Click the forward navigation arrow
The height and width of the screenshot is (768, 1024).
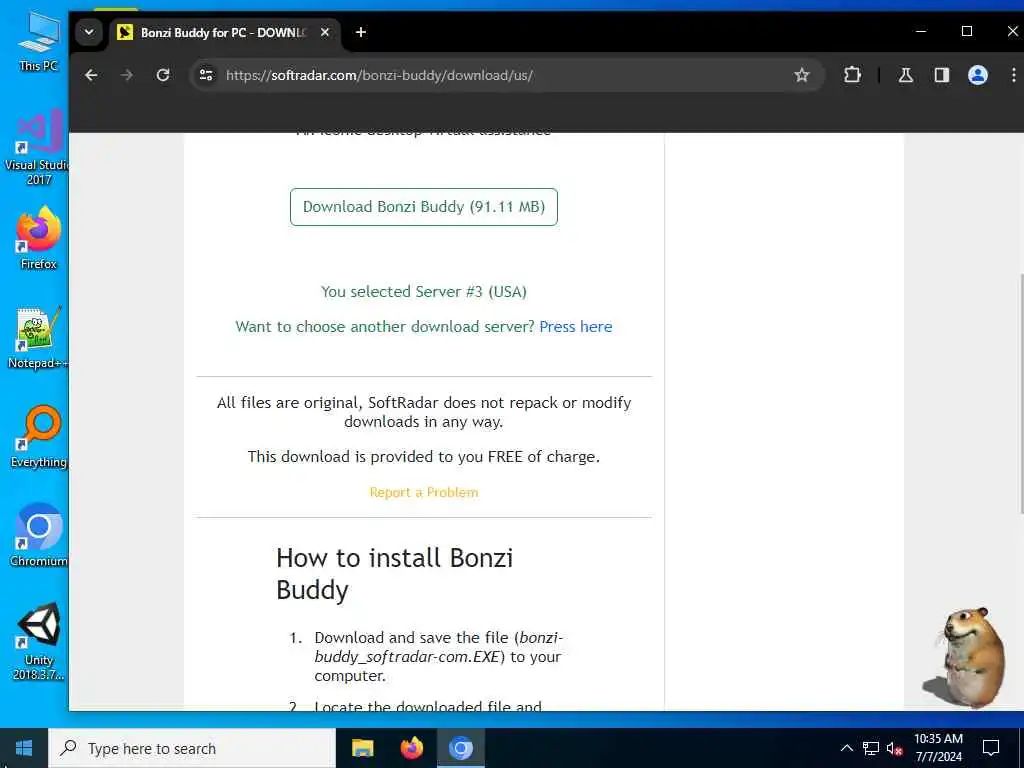point(127,75)
